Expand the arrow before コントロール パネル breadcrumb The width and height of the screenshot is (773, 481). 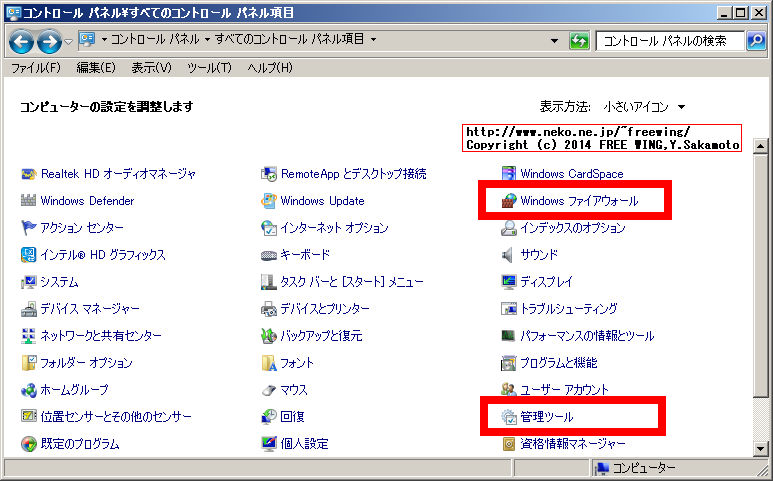click(105, 39)
